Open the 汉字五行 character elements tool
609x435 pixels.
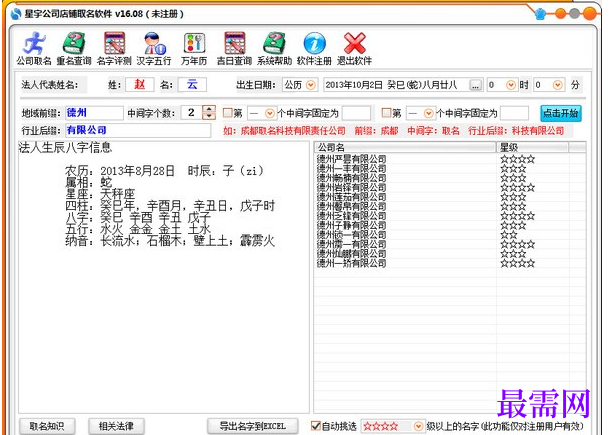[154, 49]
